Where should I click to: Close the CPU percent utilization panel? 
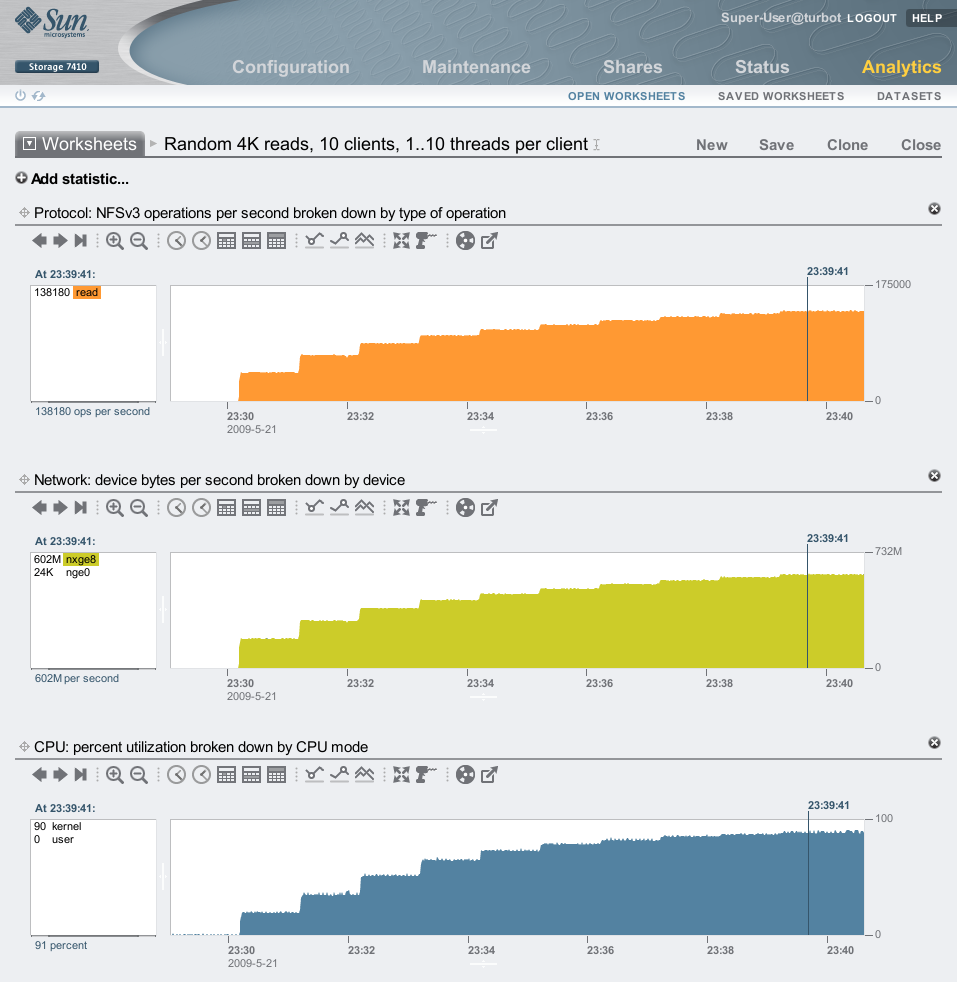[x=934, y=743]
